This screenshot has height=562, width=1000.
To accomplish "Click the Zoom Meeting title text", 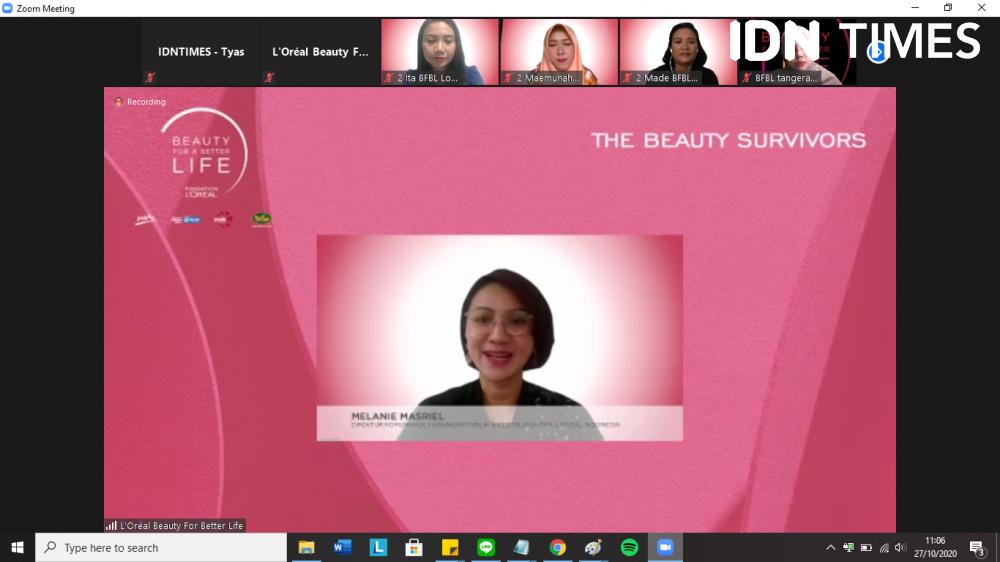I will pos(45,8).
